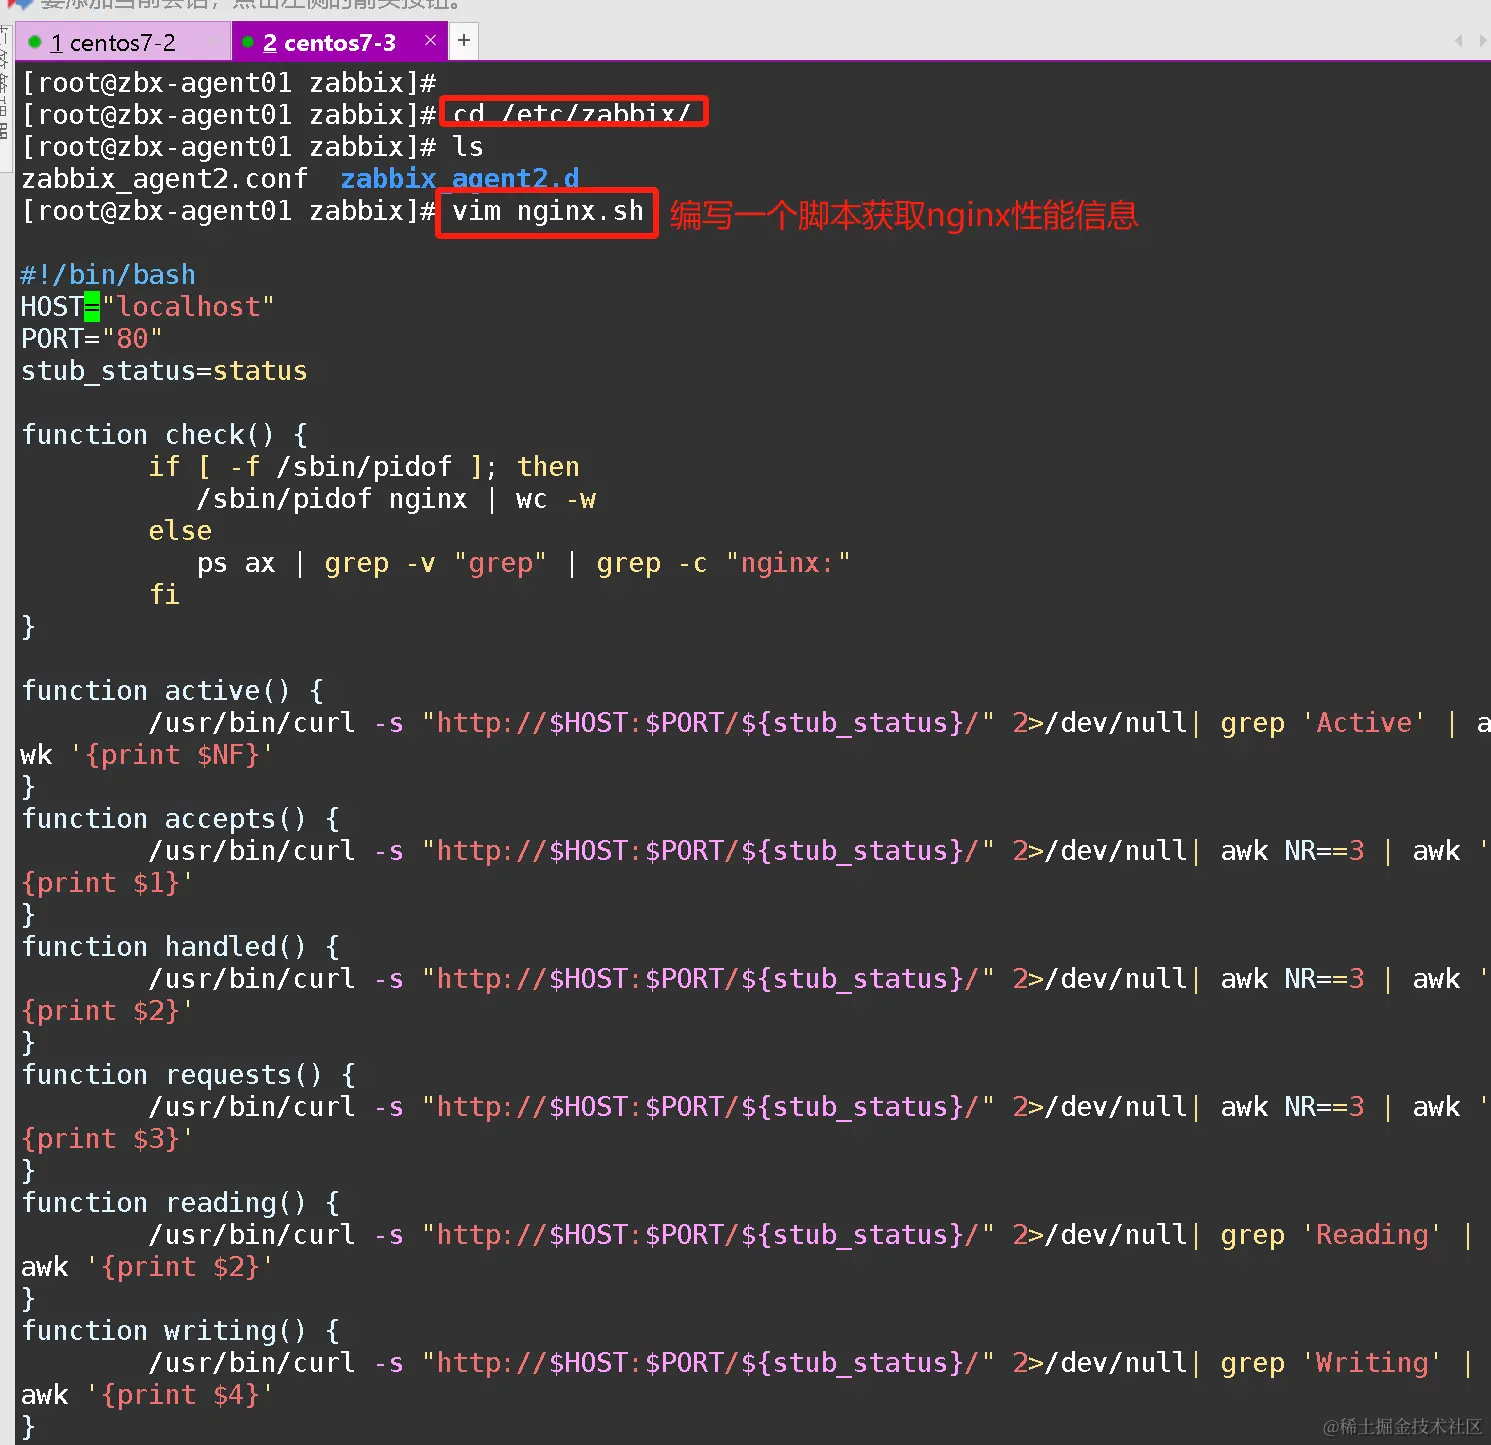Click the 'function active() {' line

[172, 691]
